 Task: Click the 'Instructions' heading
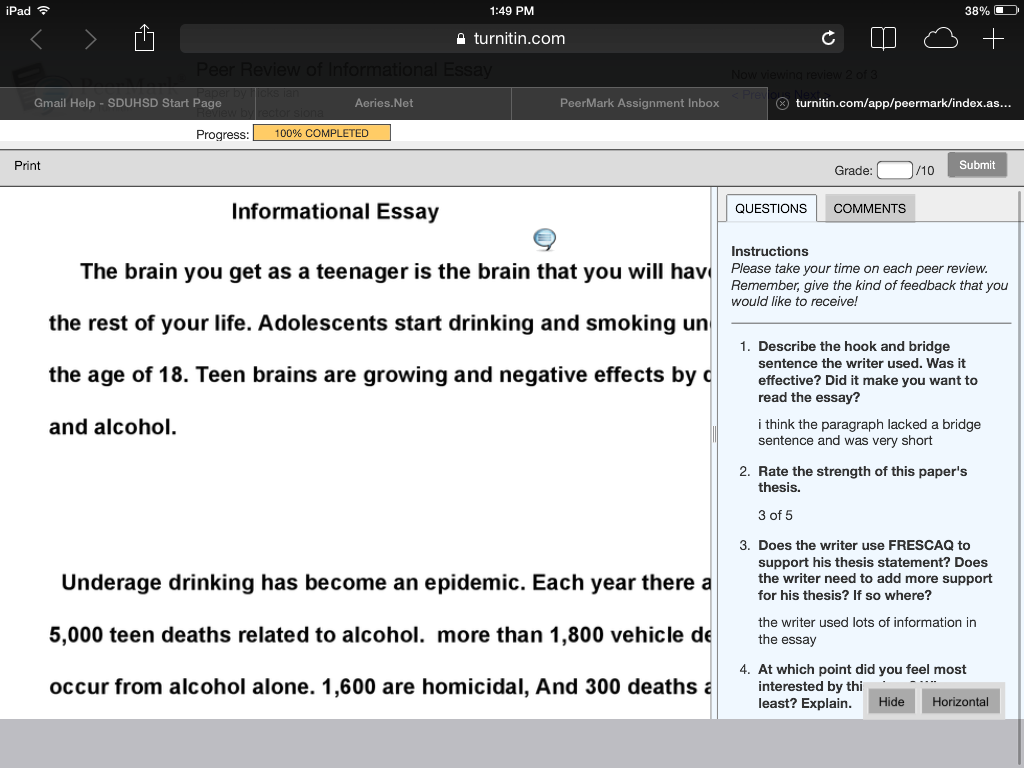coord(769,251)
